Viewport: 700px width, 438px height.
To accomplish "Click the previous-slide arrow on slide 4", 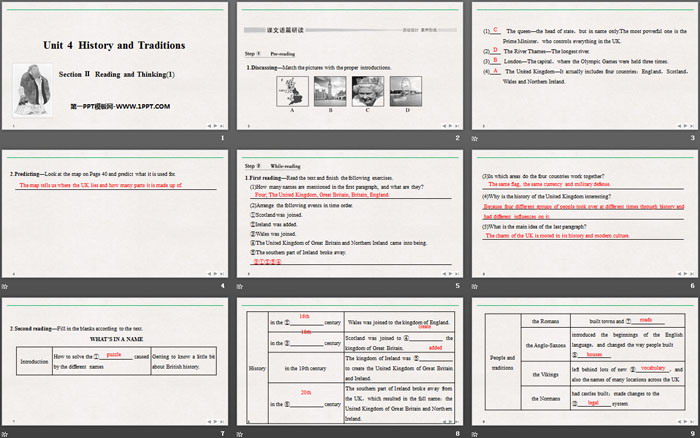I will point(209,274).
